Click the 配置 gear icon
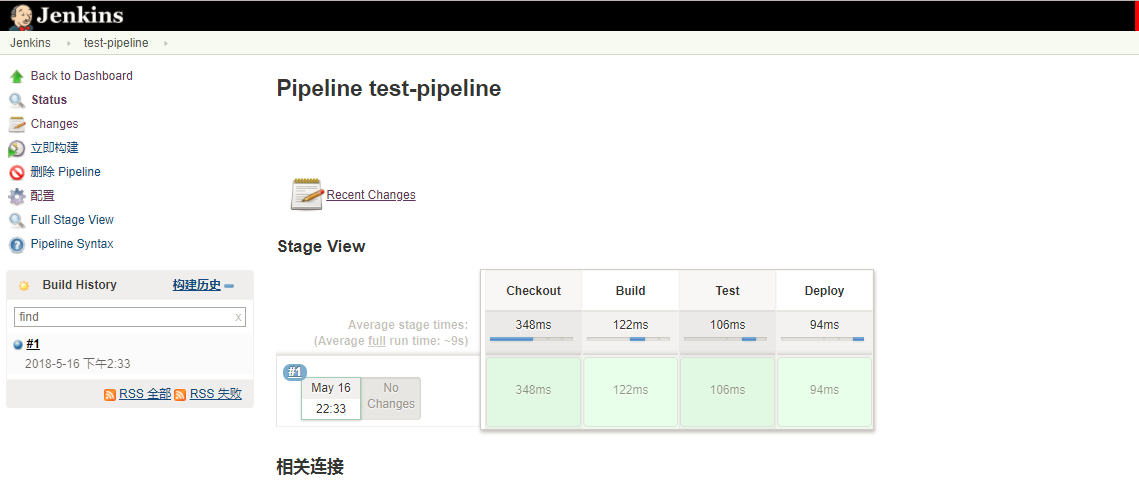Viewport: 1139px width, 497px height. tap(17, 196)
